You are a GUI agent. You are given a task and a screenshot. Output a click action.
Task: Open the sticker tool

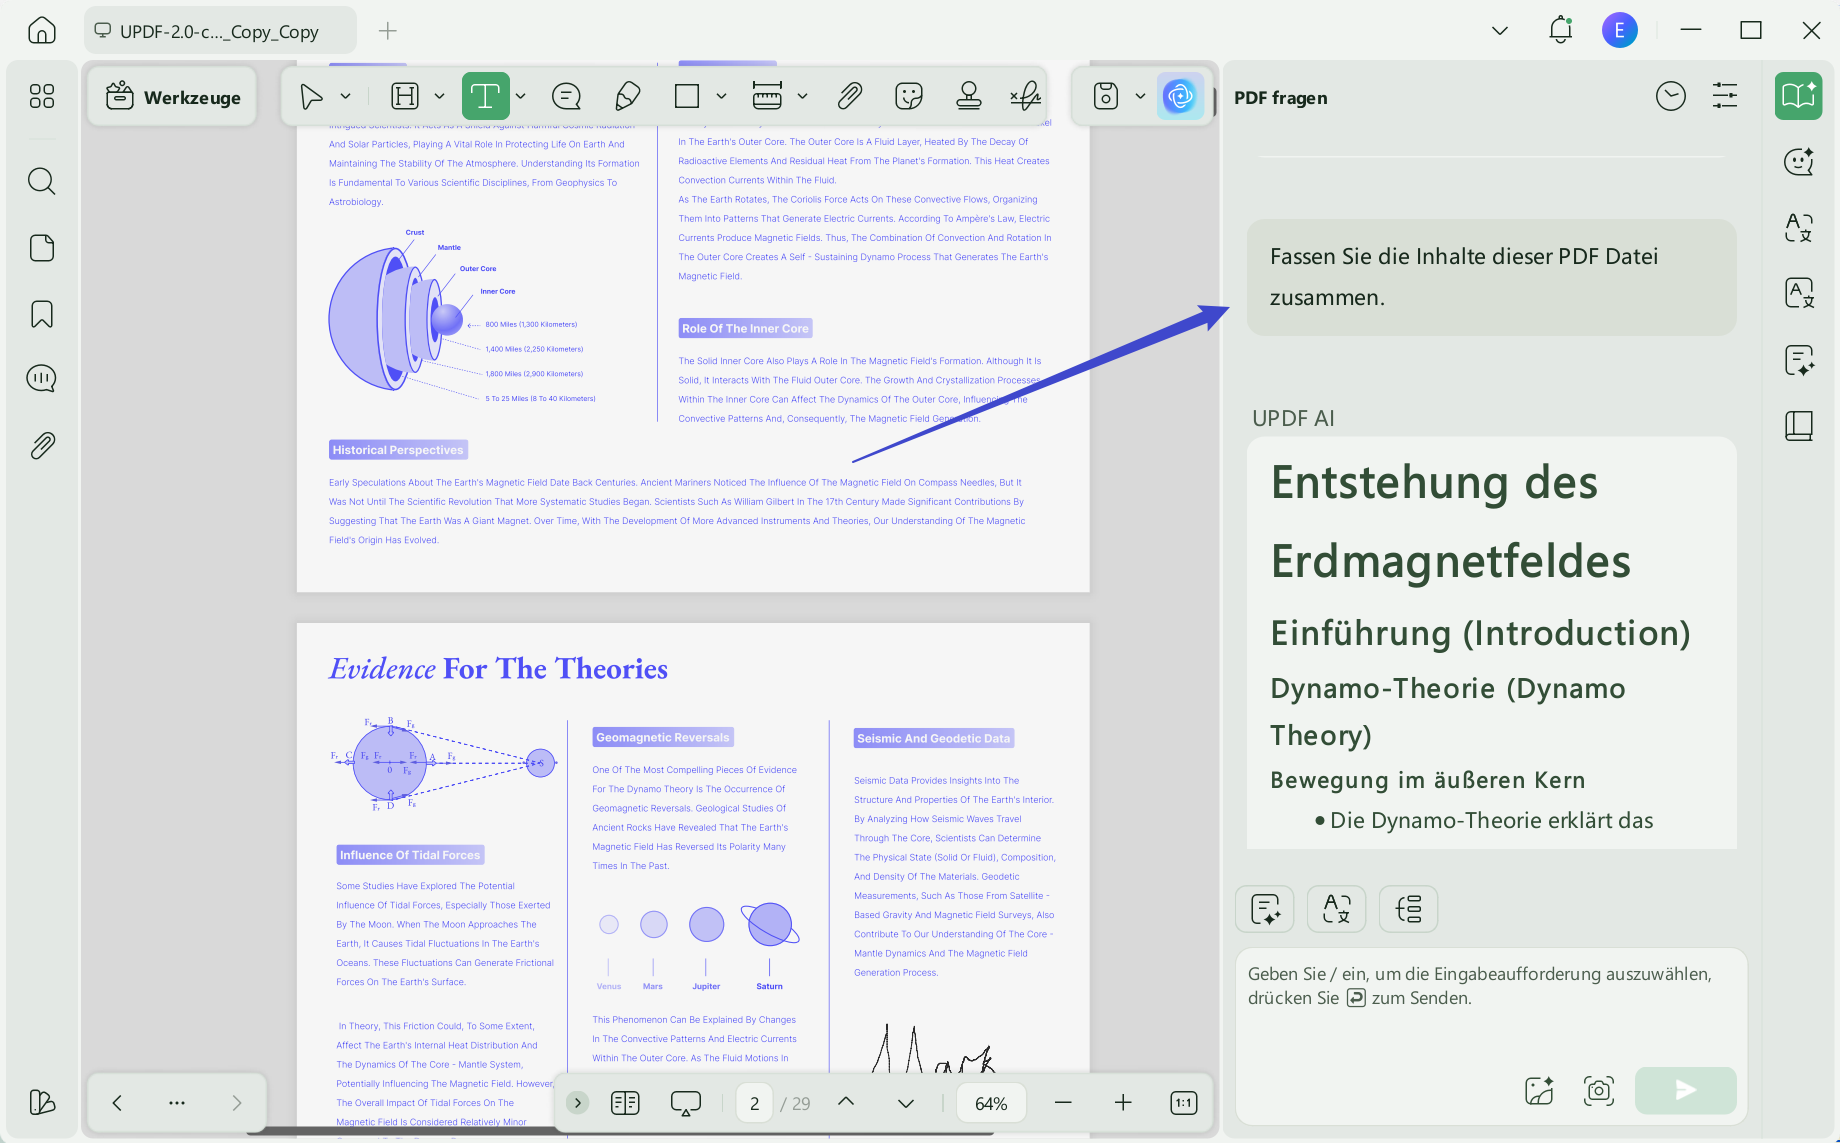(x=908, y=96)
